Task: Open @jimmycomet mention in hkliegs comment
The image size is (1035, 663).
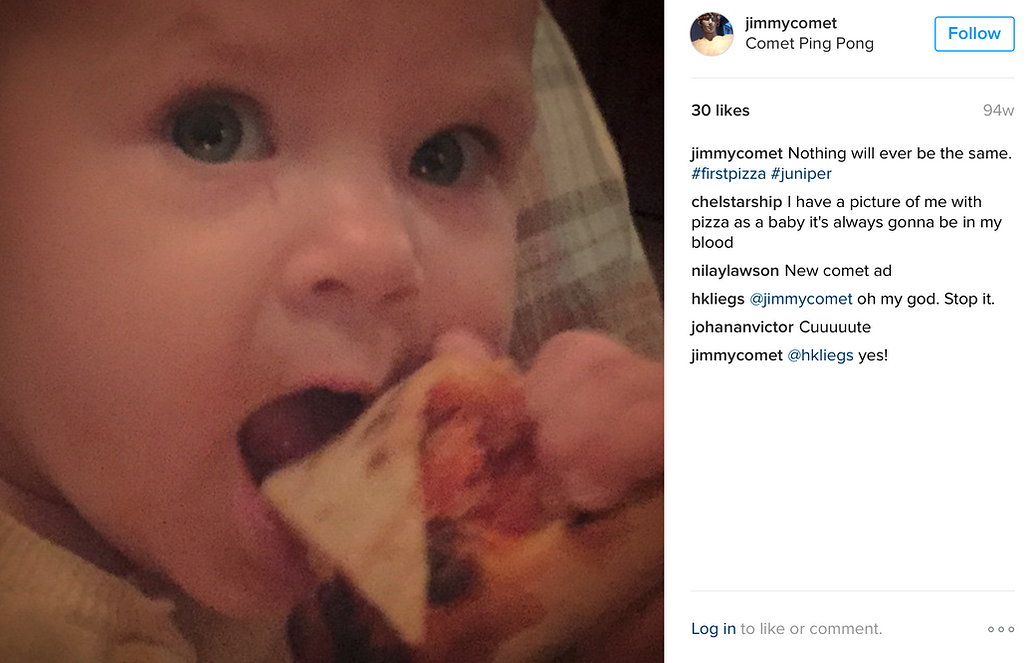Action: (x=801, y=299)
